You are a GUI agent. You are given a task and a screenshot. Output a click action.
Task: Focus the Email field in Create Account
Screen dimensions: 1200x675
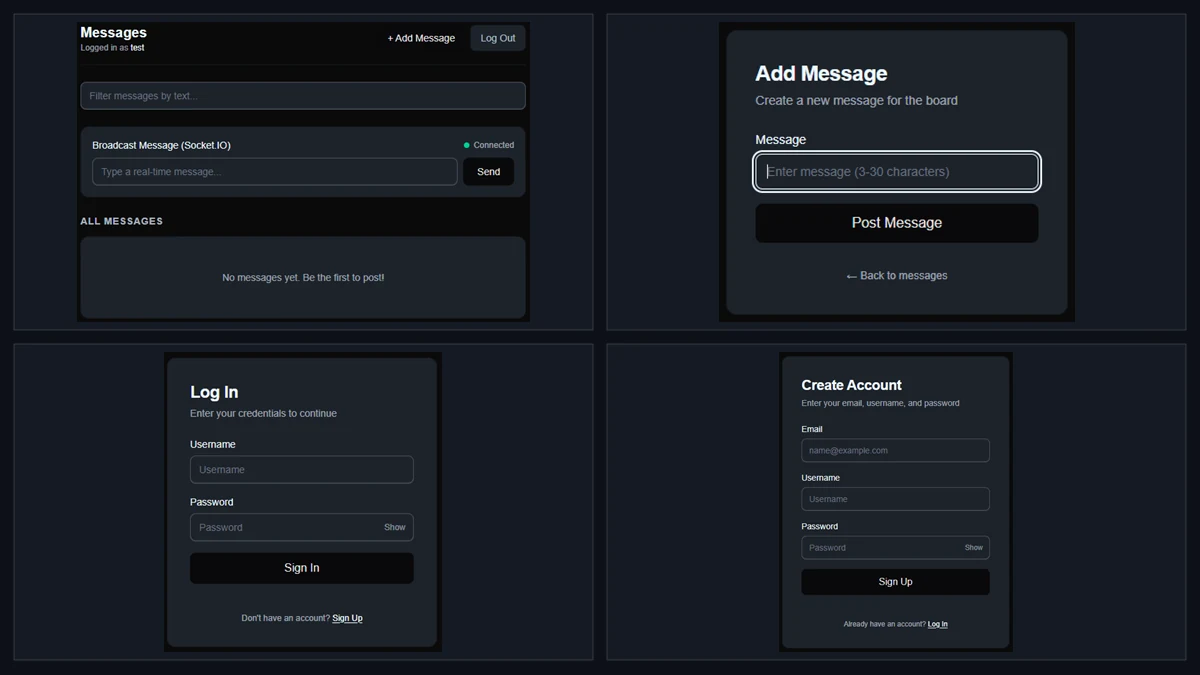(895, 450)
